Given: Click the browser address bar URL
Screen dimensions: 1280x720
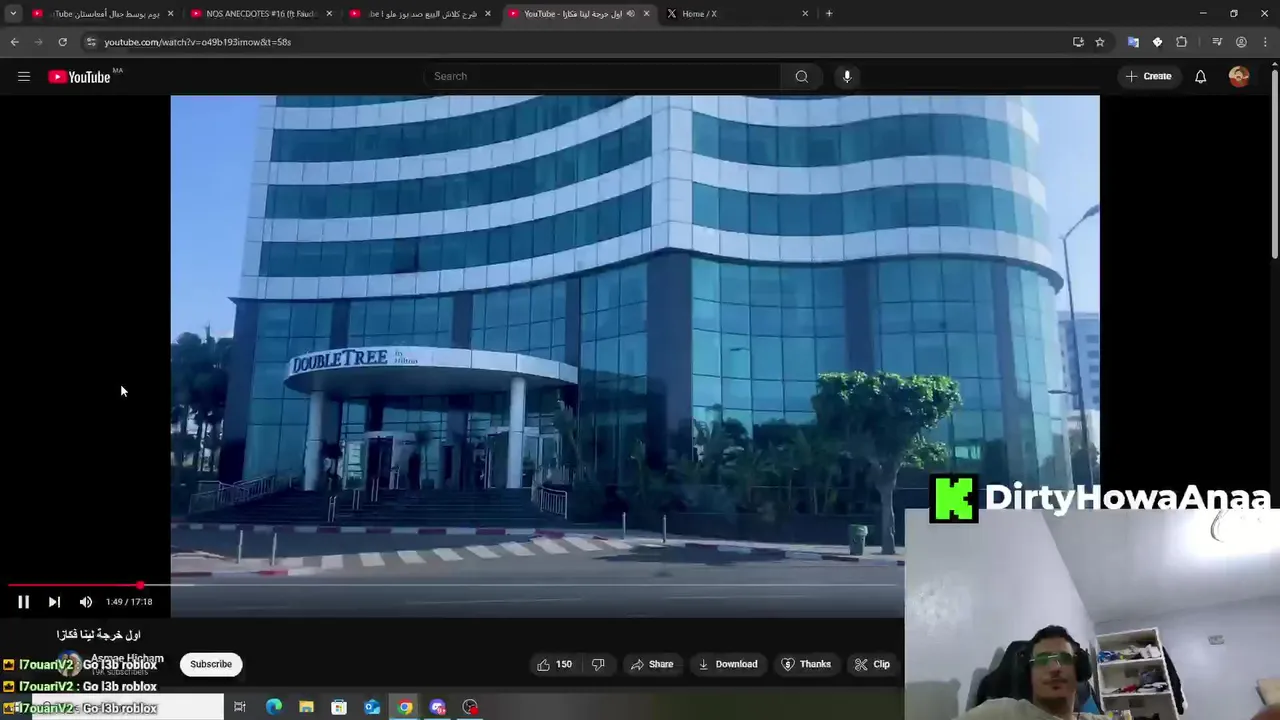Looking at the screenshot, I should pyautogui.click(x=198, y=42).
